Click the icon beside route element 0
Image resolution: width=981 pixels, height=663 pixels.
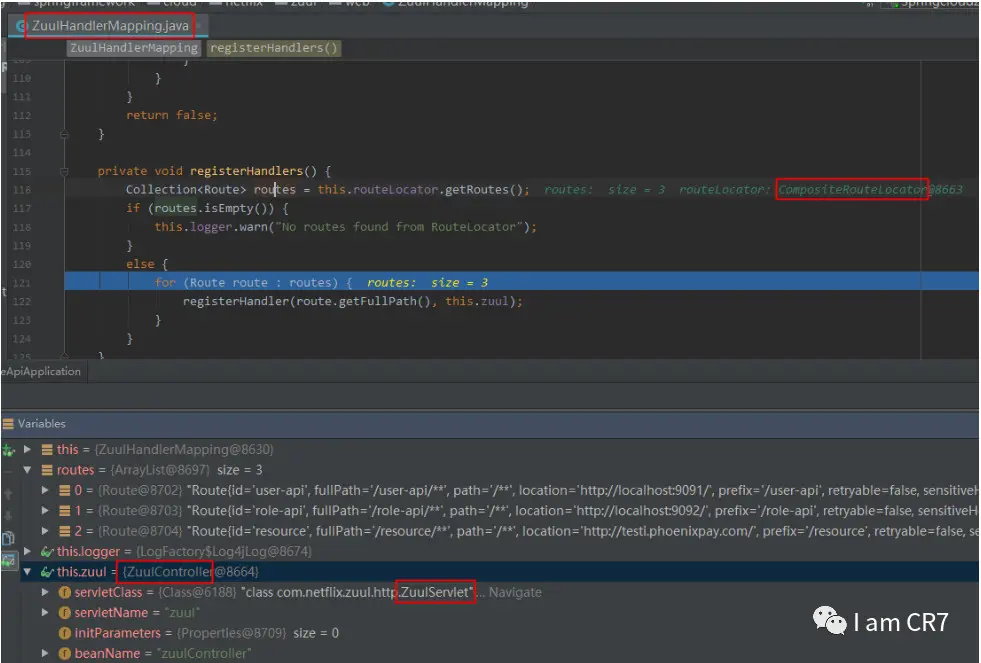pyautogui.click(x=64, y=490)
